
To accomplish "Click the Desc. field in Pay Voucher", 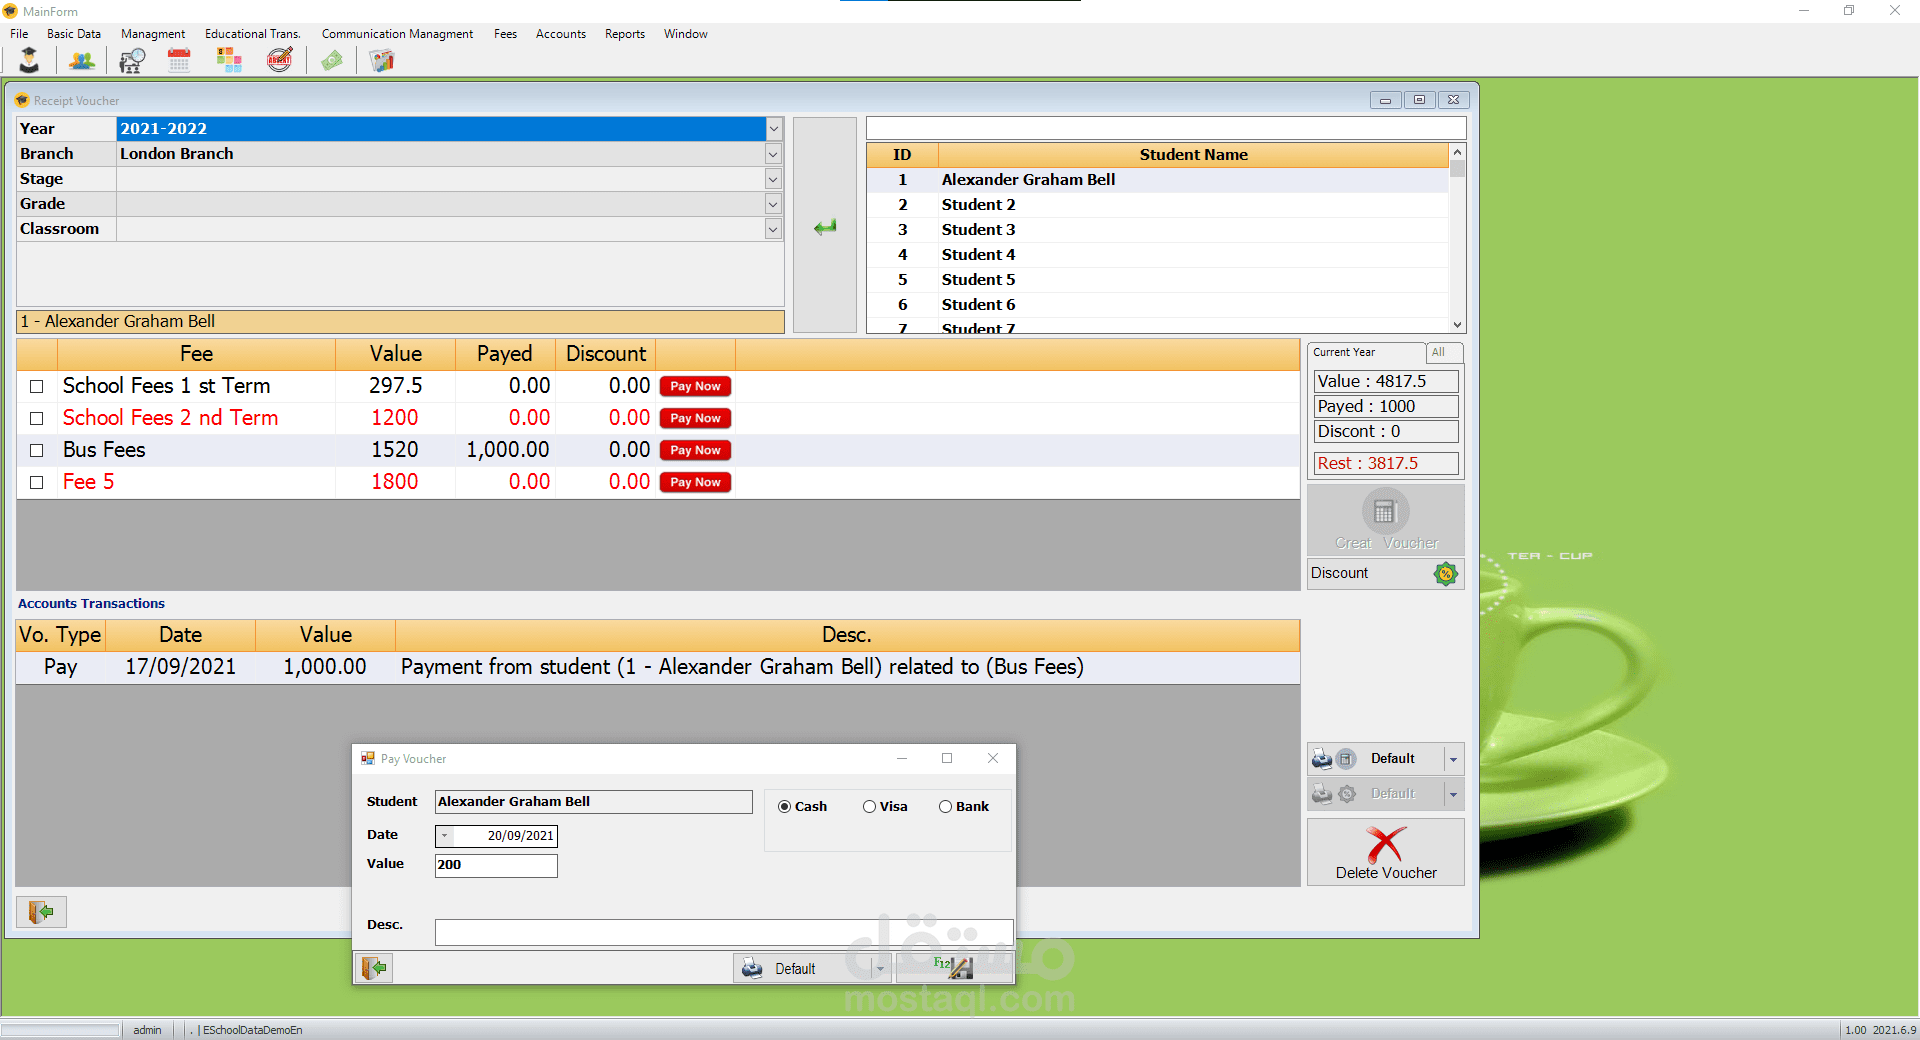I will pos(724,932).
